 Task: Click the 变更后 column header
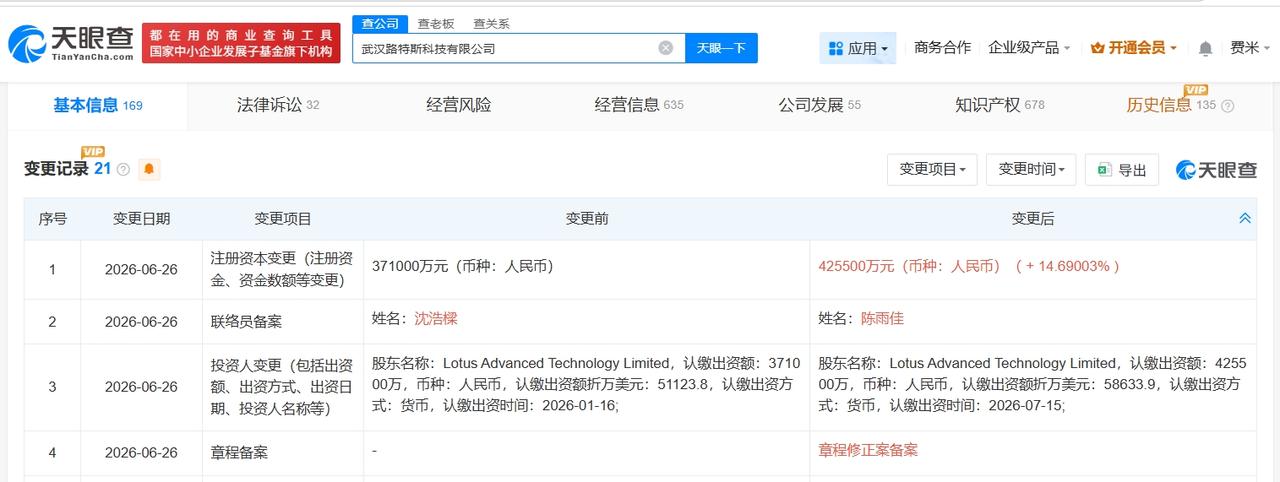(x=1033, y=219)
